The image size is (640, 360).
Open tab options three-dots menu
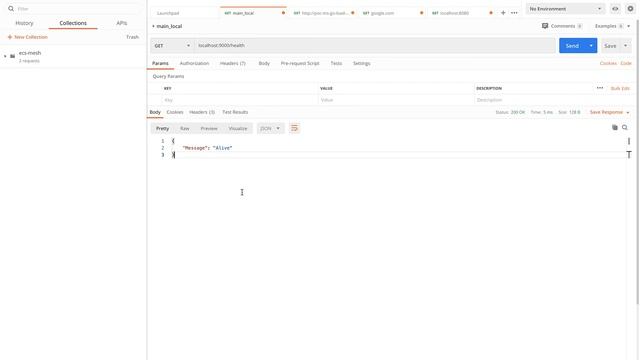pos(514,13)
